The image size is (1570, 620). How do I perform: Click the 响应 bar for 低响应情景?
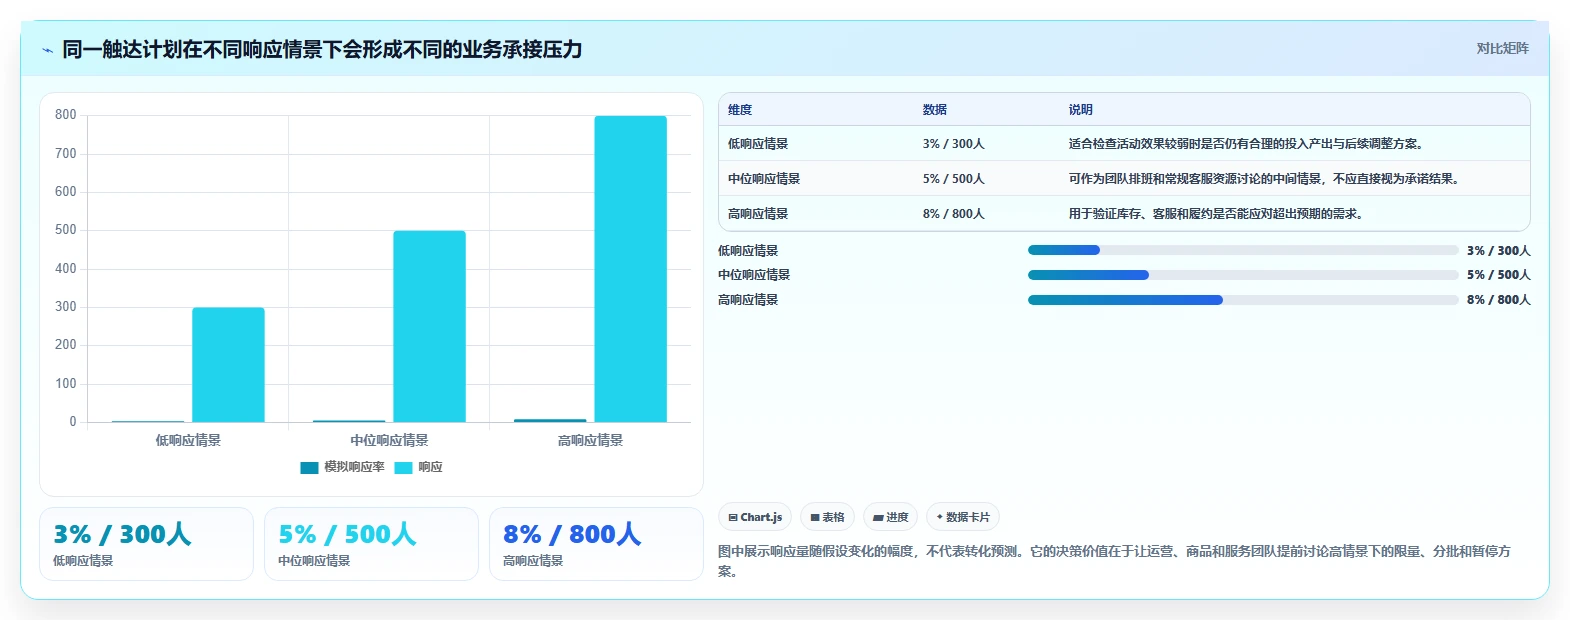[228, 365]
